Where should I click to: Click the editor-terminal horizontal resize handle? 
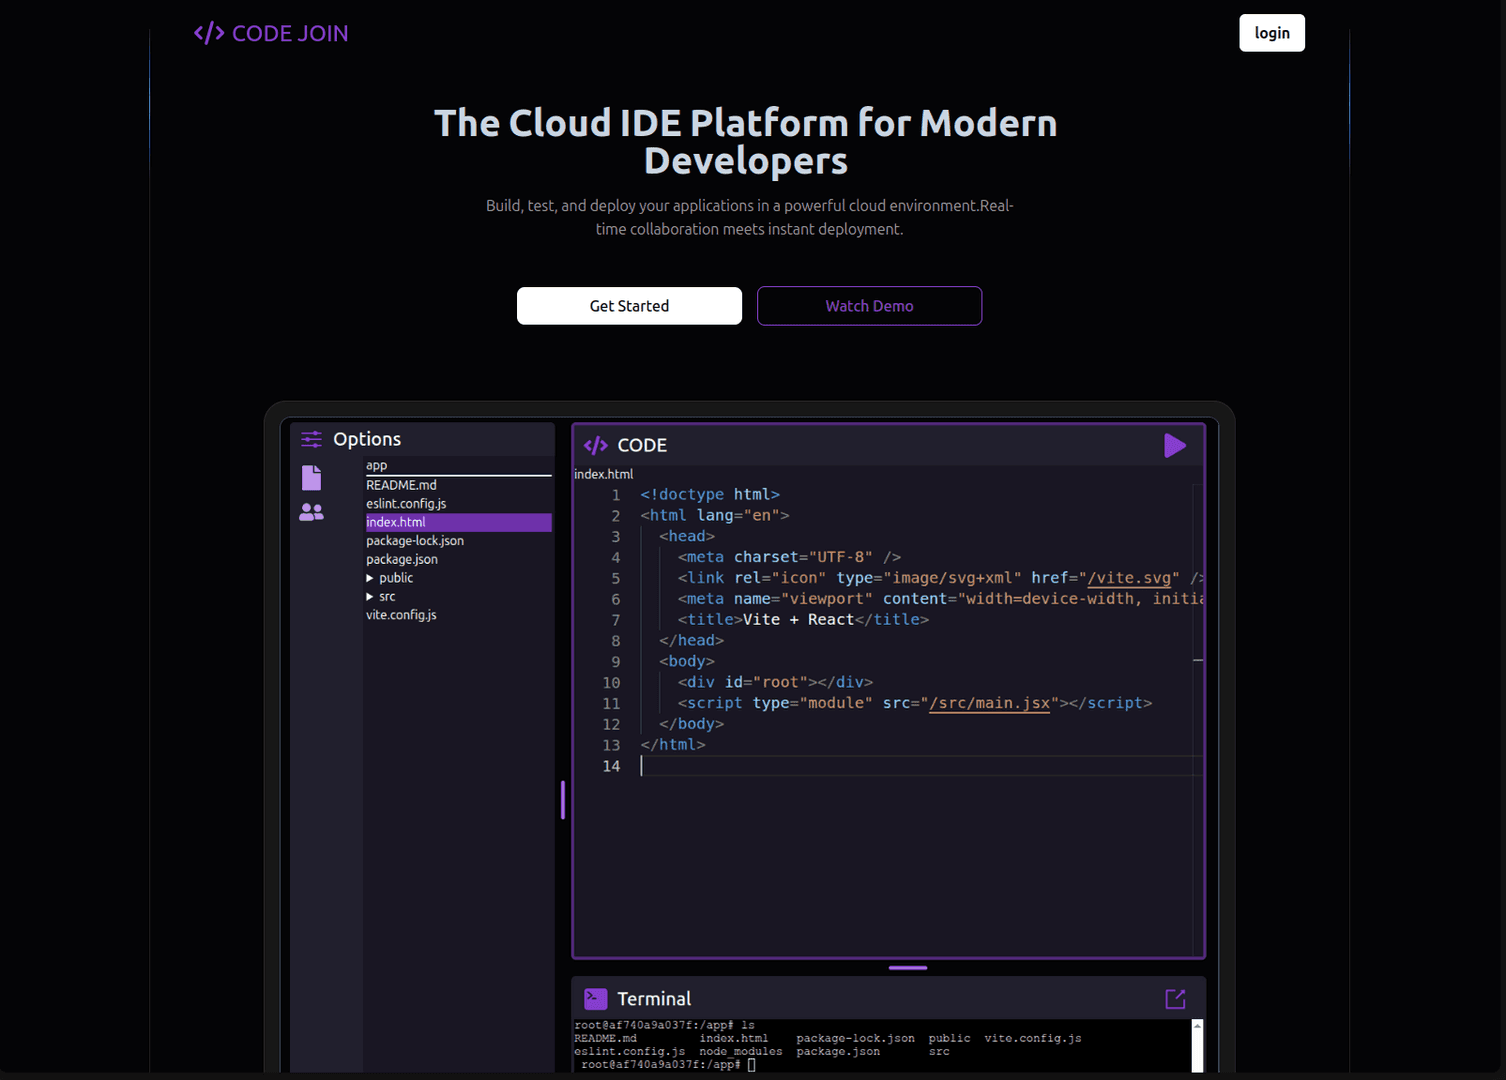point(908,968)
